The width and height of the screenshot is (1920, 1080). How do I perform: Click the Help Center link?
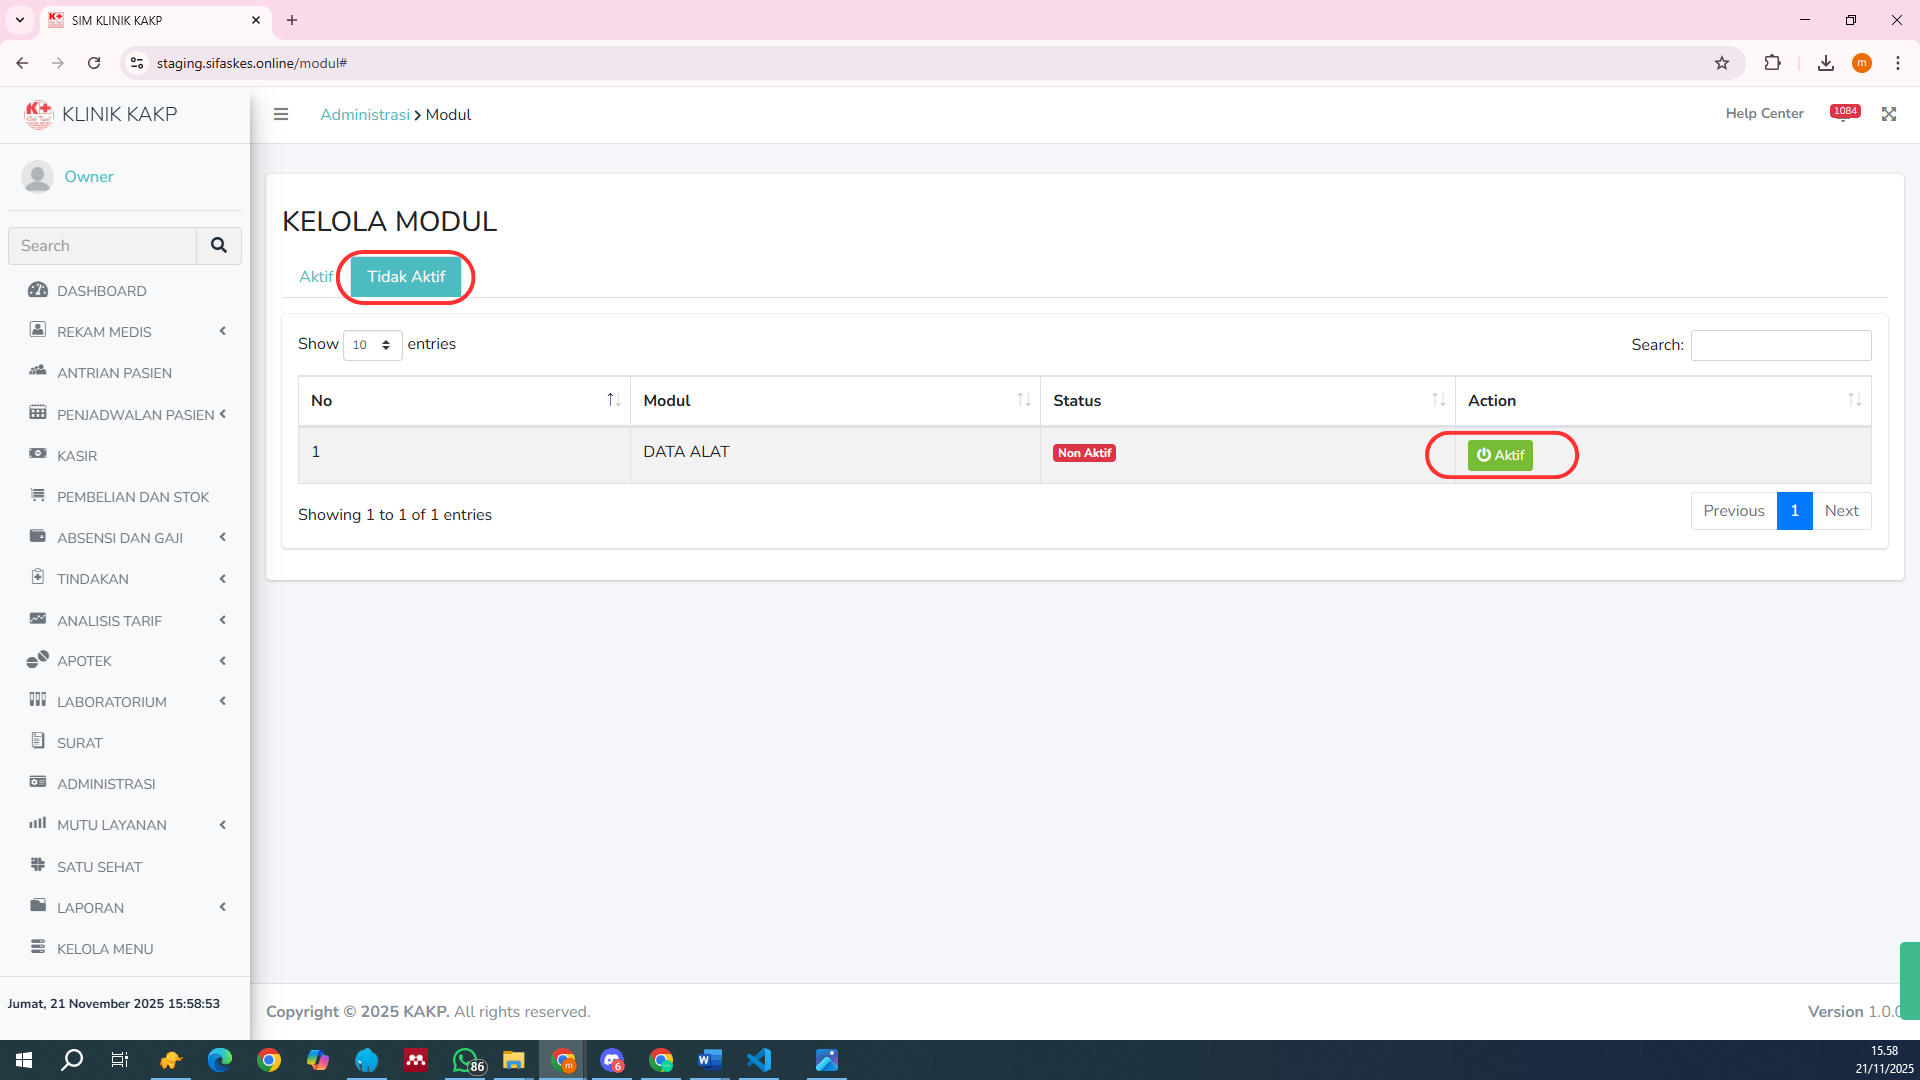pos(1763,114)
